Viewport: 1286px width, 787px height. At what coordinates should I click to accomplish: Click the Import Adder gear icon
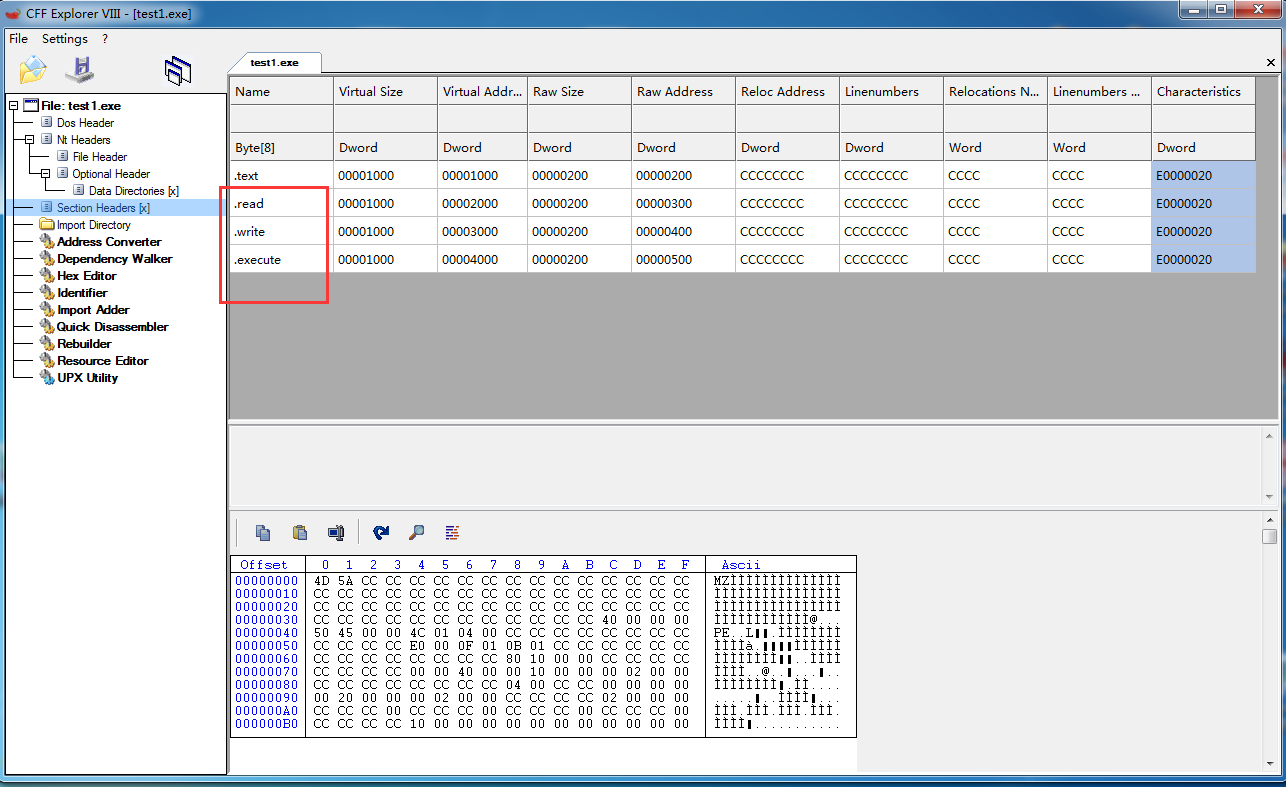(x=47, y=310)
